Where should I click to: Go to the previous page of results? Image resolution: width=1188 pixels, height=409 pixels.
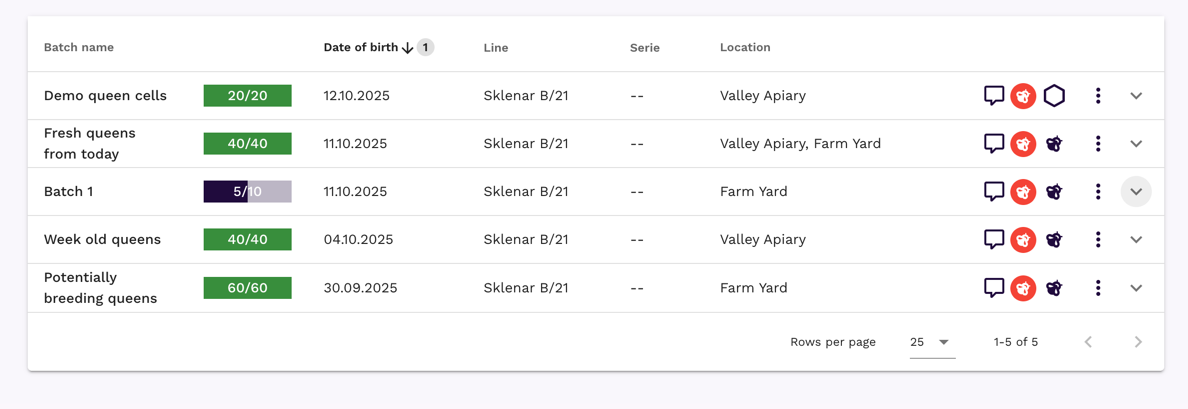[x=1088, y=342]
